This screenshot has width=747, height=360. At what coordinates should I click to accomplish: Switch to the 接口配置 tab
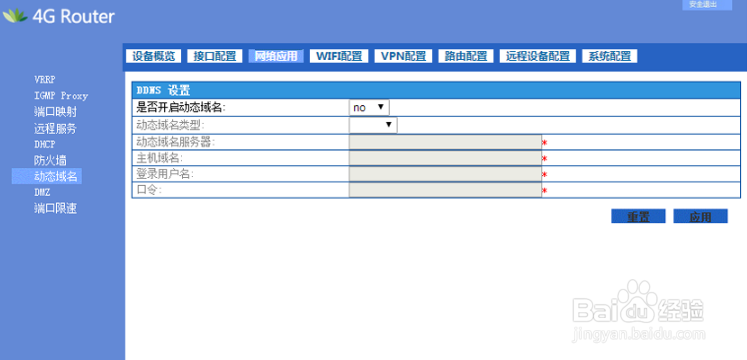pos(215,56)
